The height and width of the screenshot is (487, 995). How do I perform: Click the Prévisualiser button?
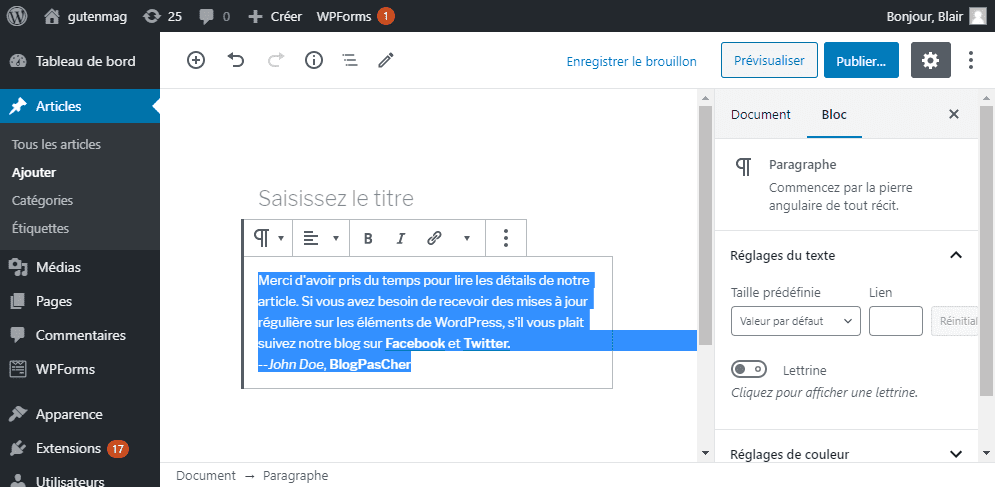769,60
